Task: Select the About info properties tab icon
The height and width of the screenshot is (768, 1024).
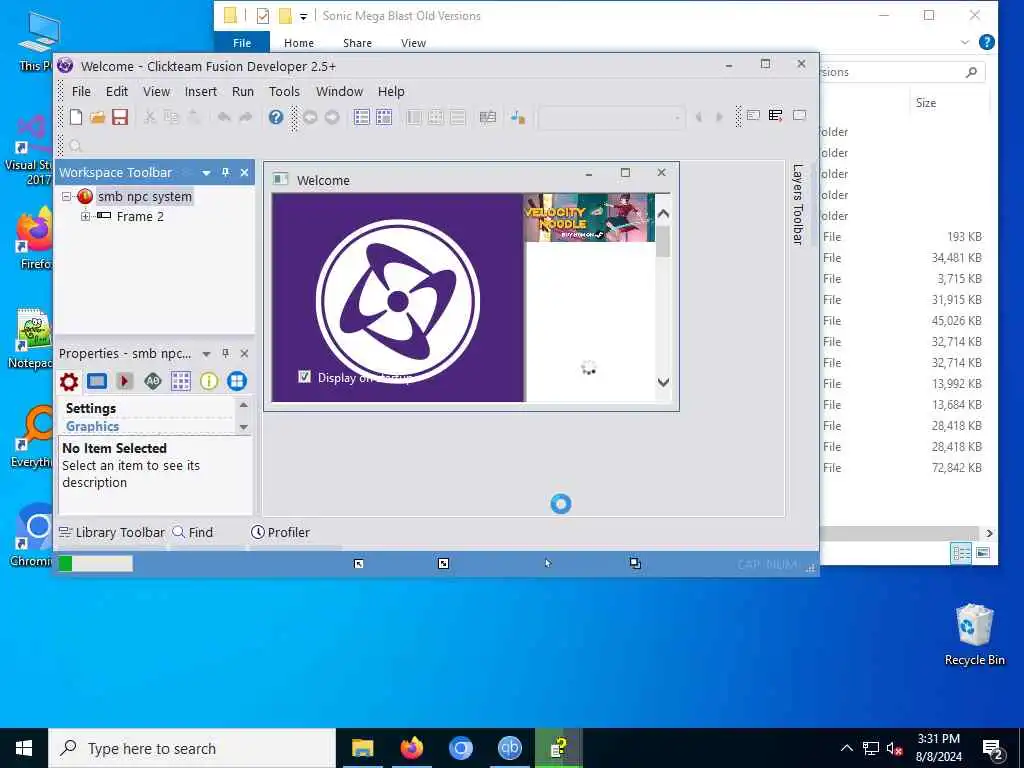Action: pos(209,381)
